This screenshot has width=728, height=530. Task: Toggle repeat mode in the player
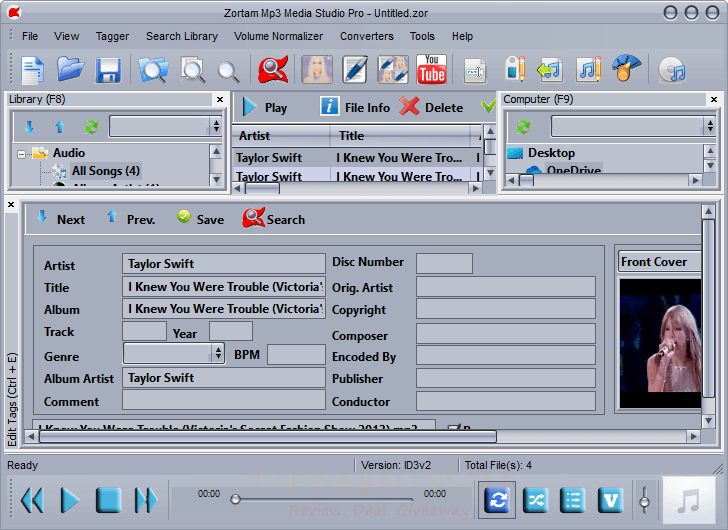(x=497, y=500)
